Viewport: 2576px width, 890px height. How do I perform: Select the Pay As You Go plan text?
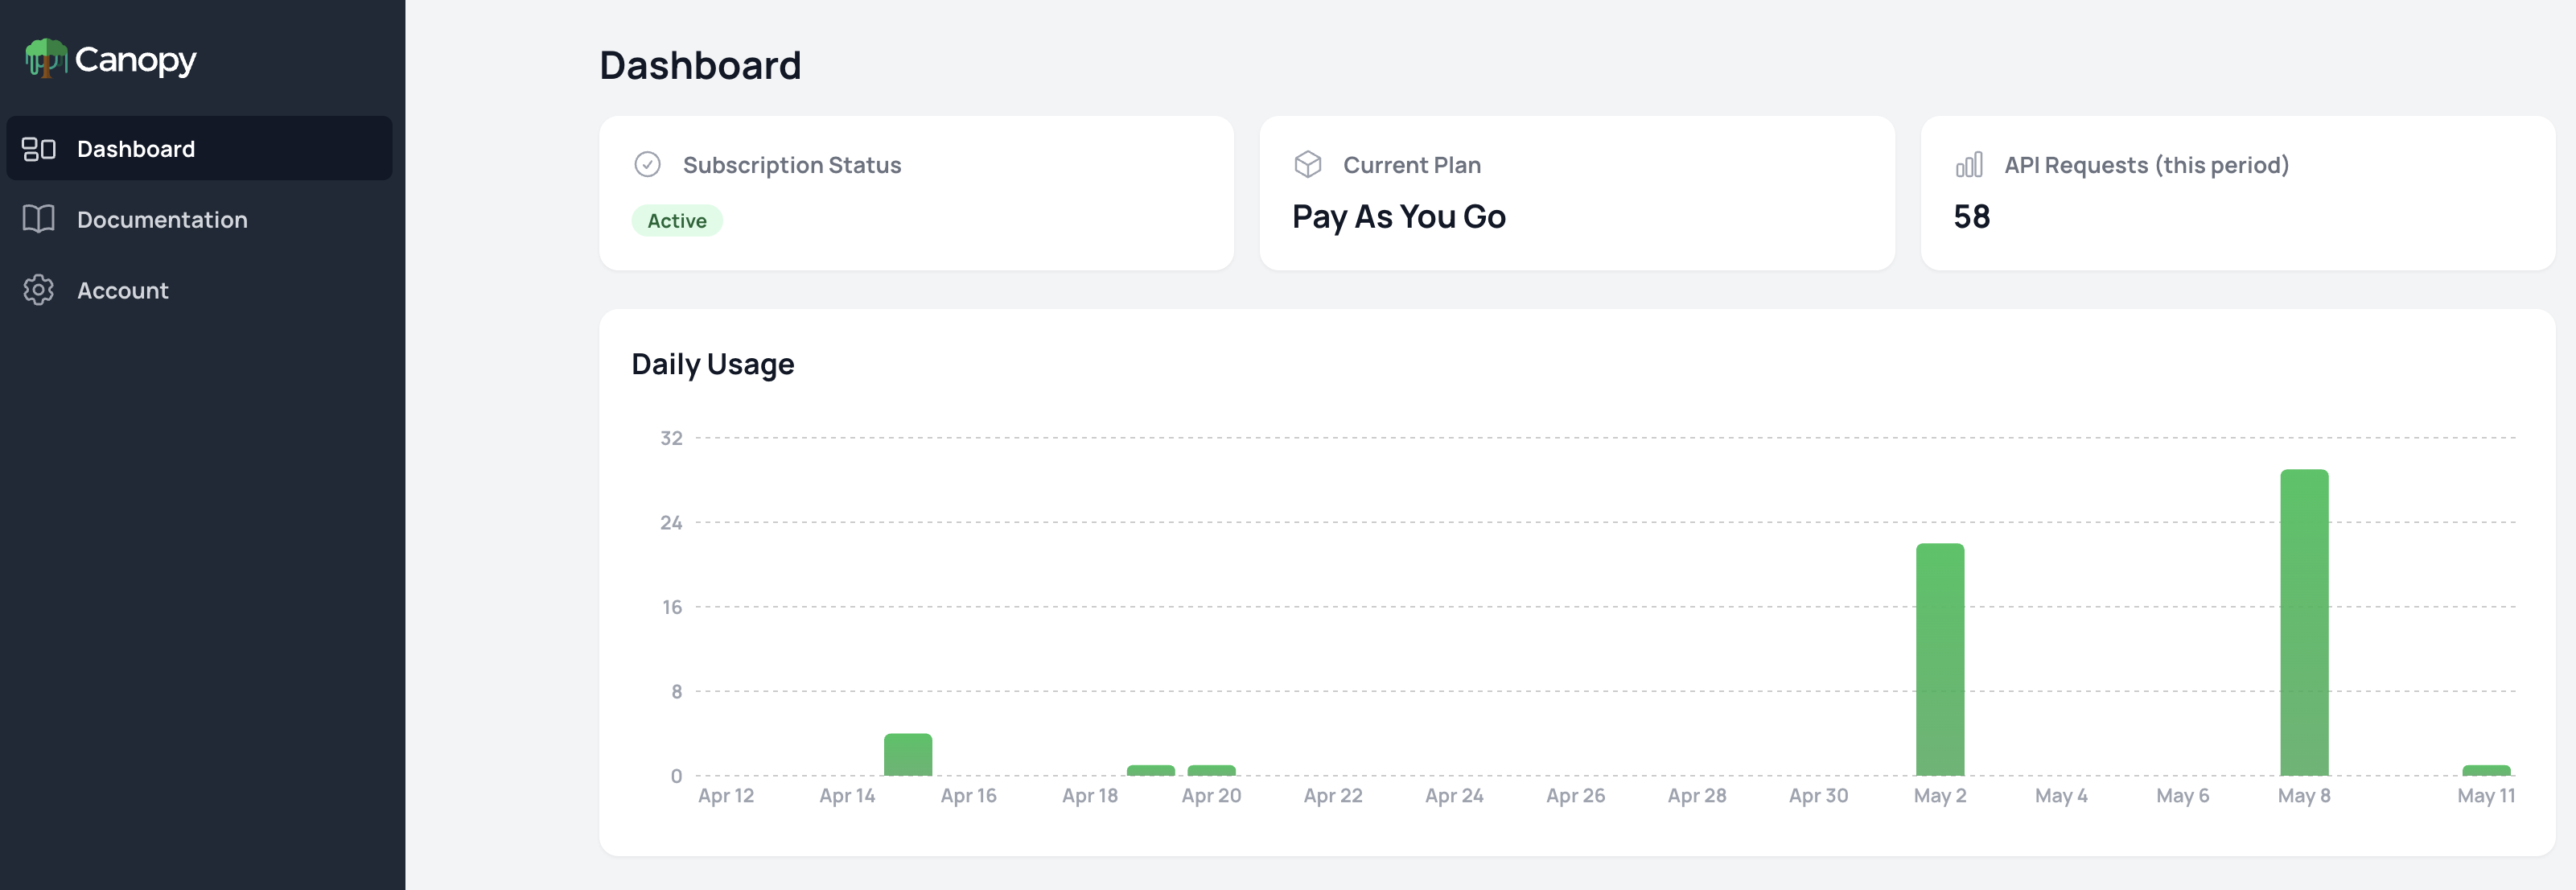pos(1398,216)
